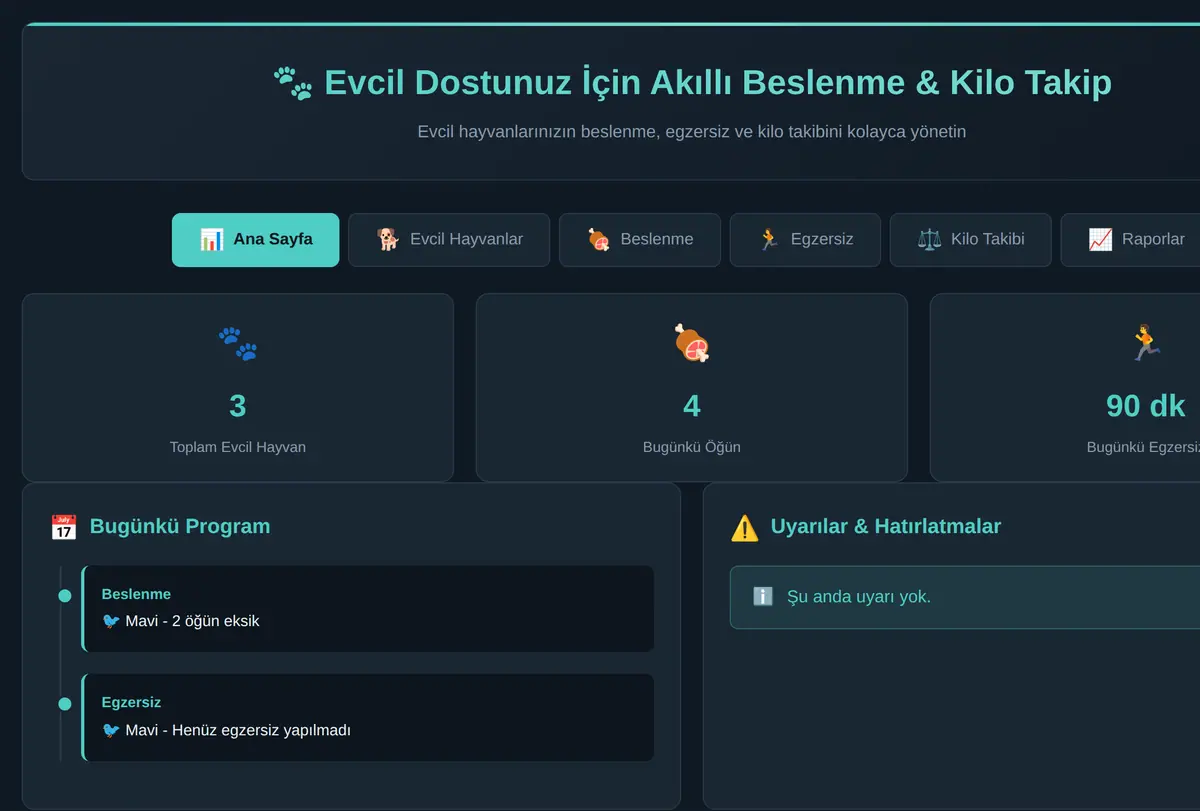This screenshot has height=811, width=1200.
Task: Click the warning icon beside Uyarılar & Hatırlatmalar
Action: [x=744, y=527]
